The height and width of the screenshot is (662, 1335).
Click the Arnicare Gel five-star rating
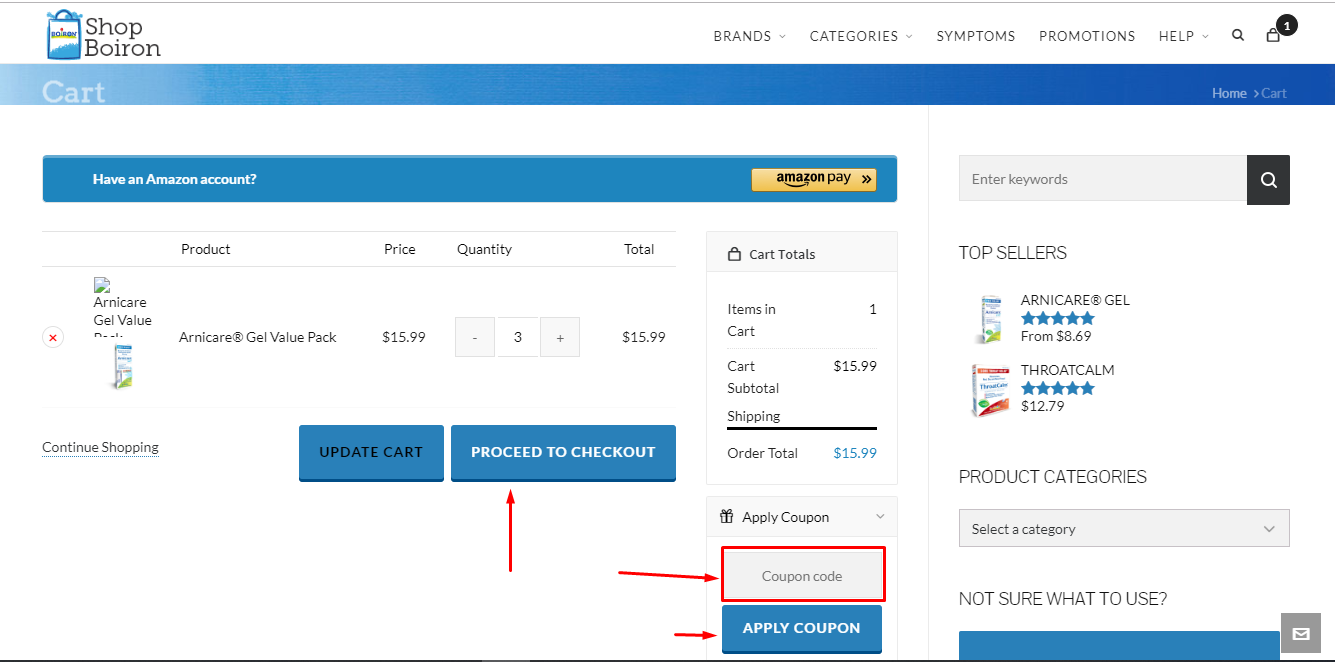pos(1058,318)
